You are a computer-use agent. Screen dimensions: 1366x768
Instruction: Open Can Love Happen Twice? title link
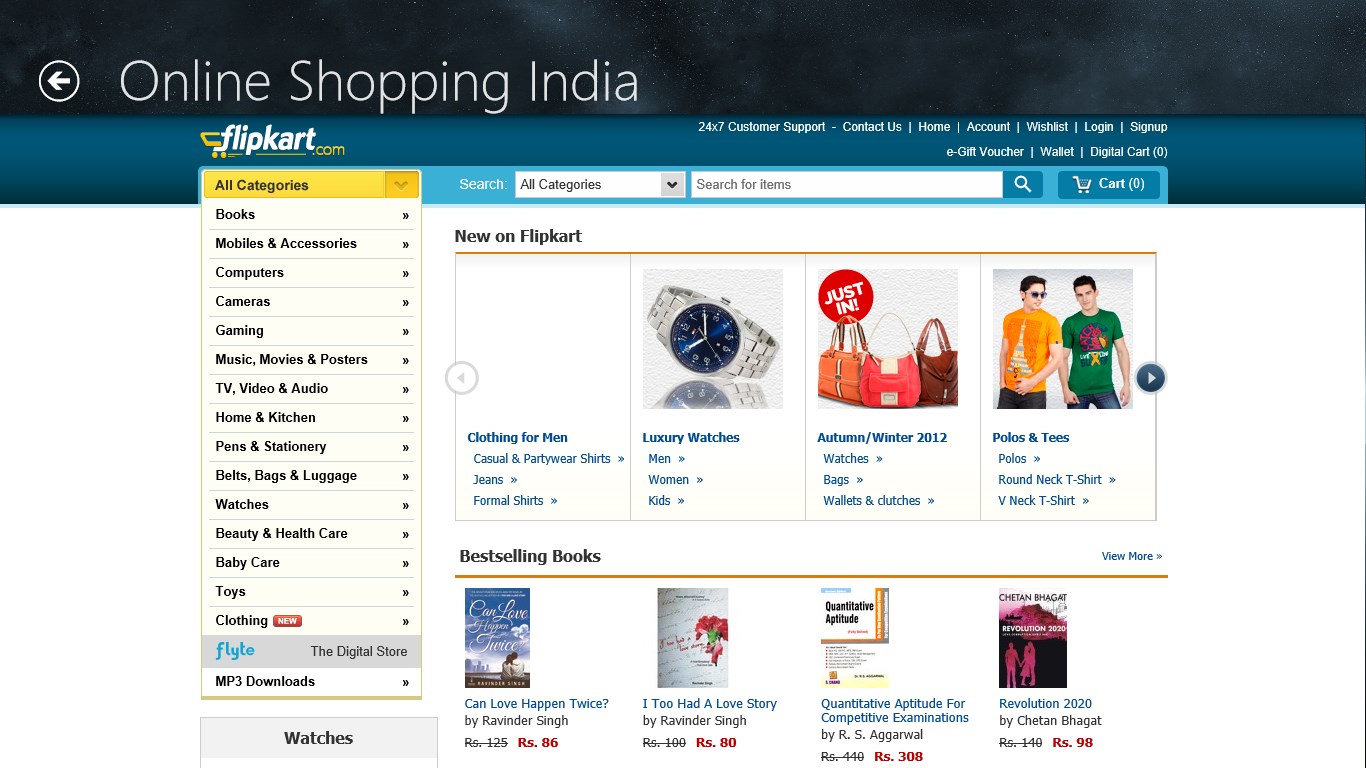(x=536, y=704)
